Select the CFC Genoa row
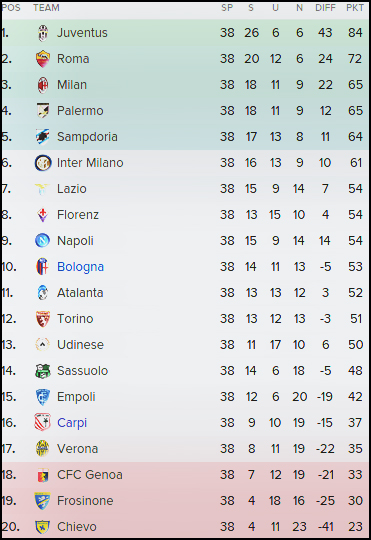 (x=185, y=475)
